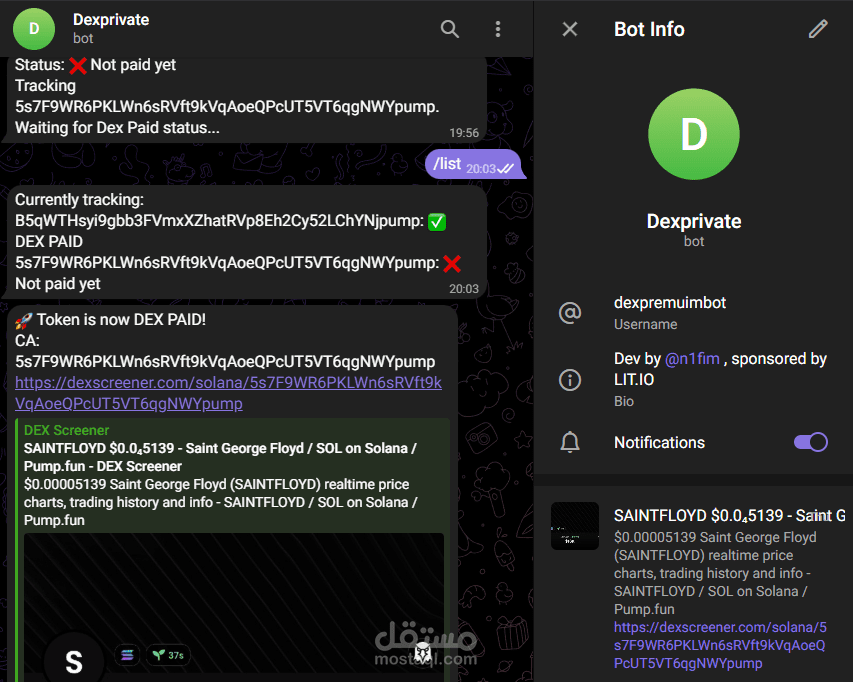The width and height of the screenshot is (853, 682).
Task: Click the 'Notifications' row label
Action: (659, 442)
